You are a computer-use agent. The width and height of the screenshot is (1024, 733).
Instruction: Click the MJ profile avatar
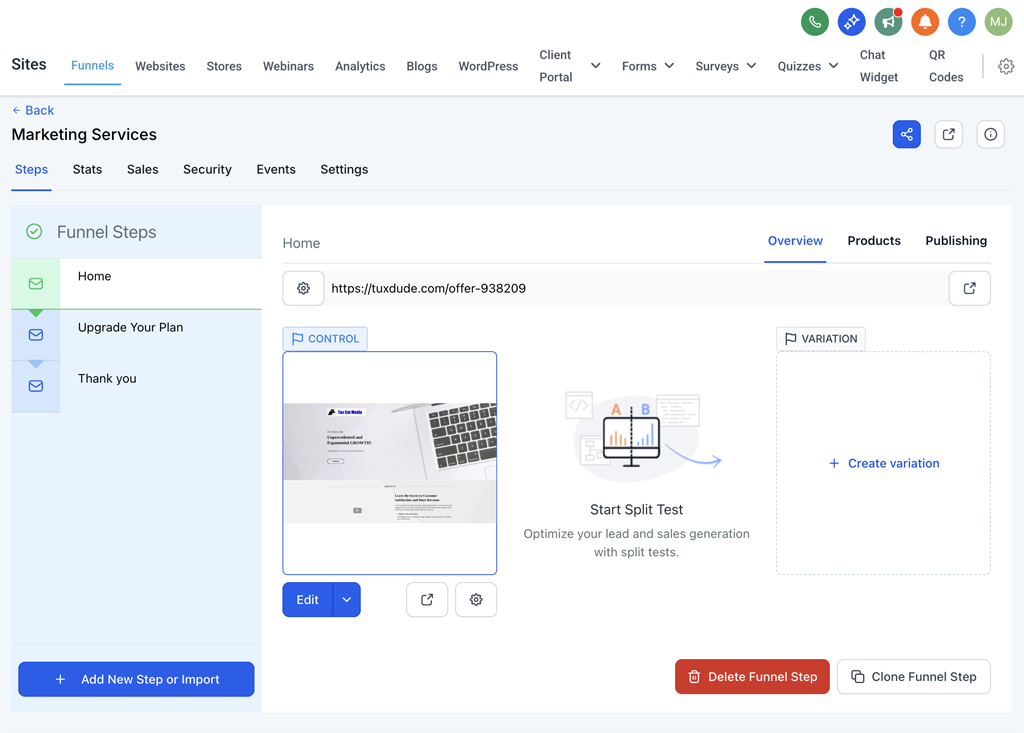click(998, 21)
